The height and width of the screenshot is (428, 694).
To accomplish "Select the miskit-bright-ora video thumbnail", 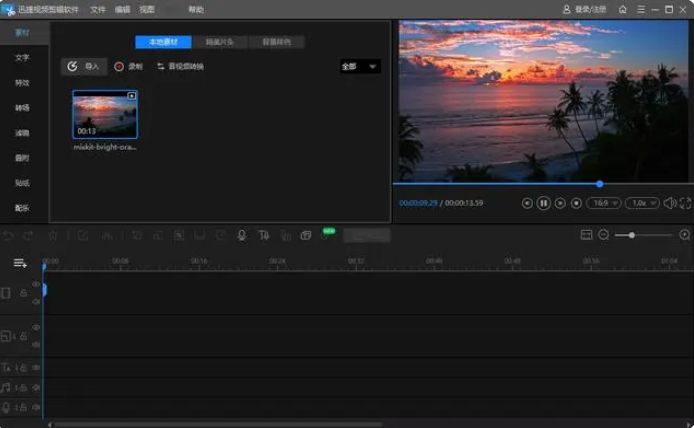I will pos(105,115).
